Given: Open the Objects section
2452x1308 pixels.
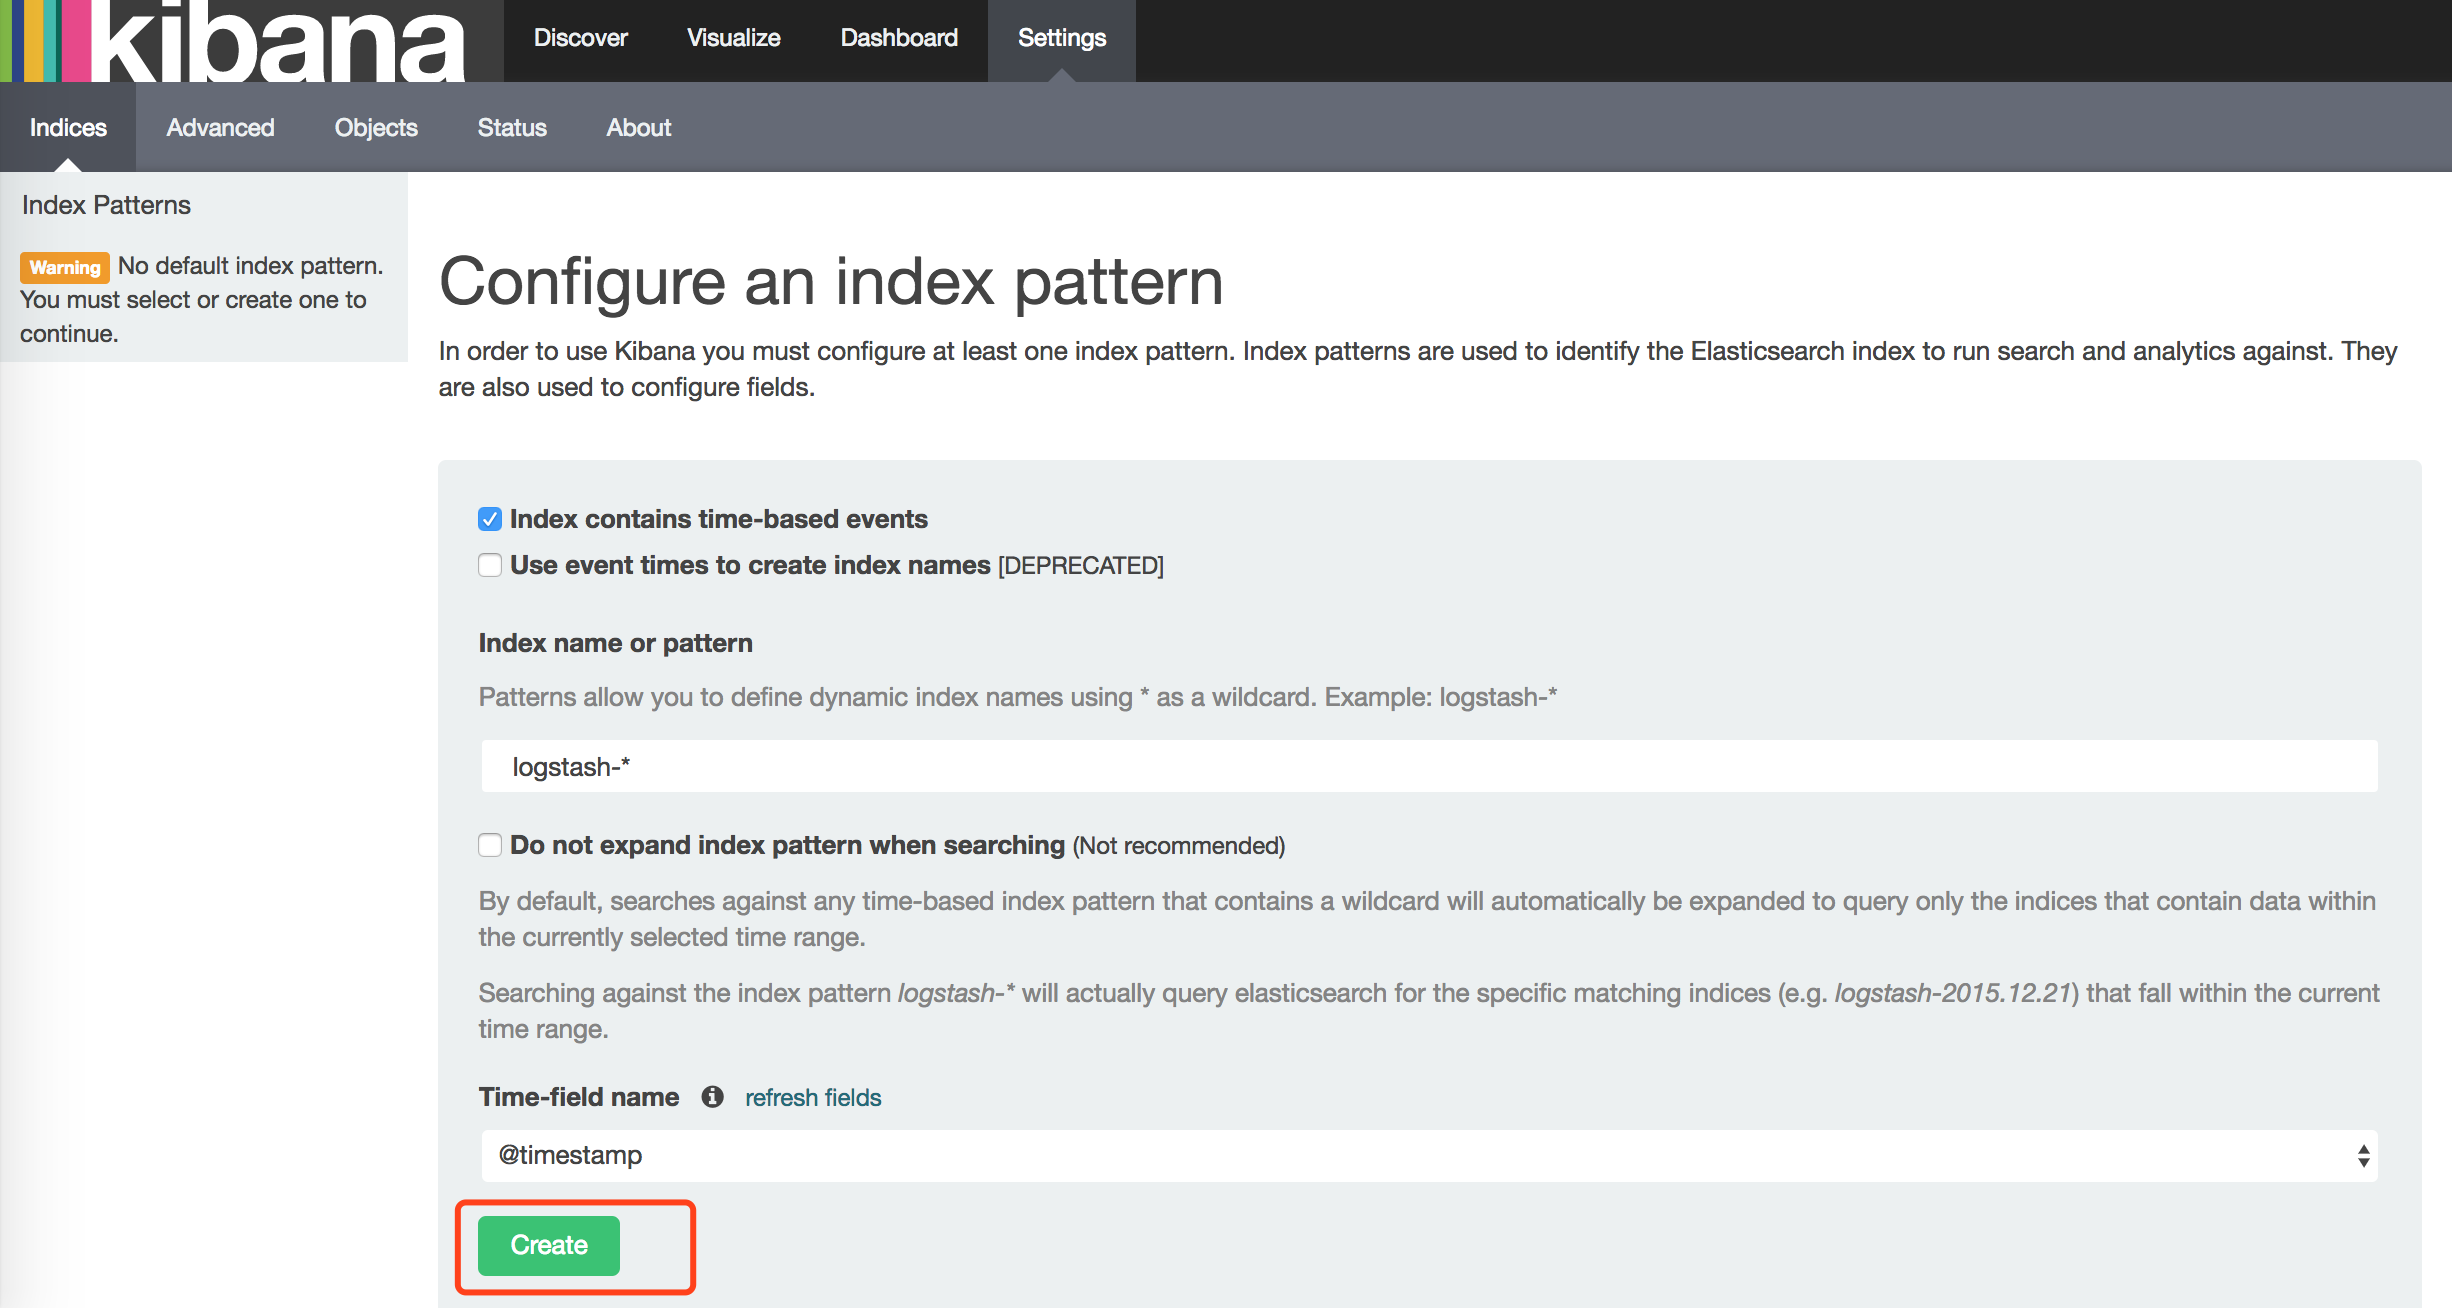Looking at the screenshot, I should [376, 128].
